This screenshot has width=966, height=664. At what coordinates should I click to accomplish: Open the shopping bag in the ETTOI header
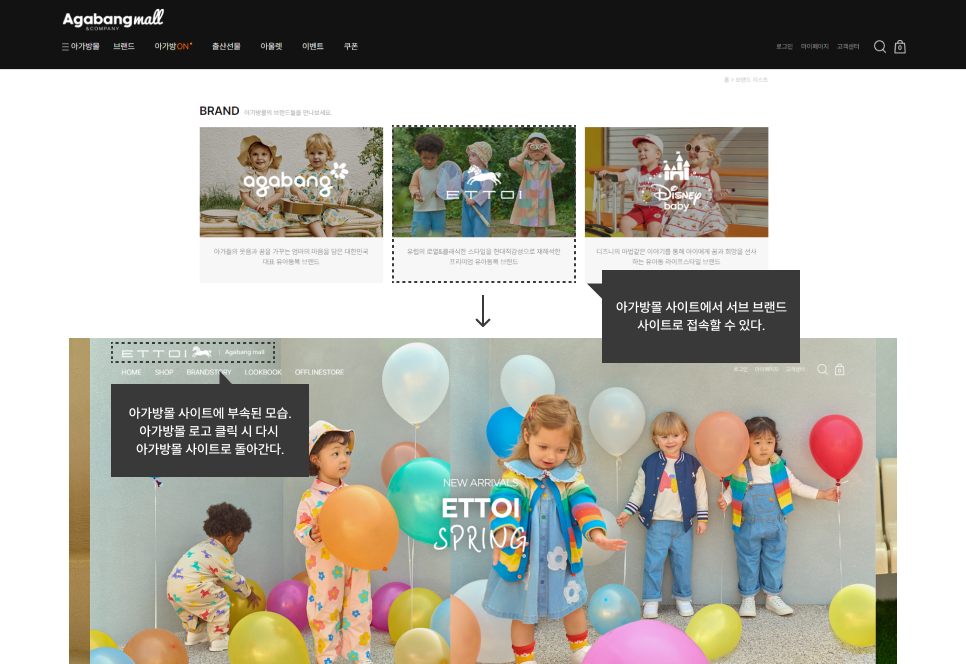coord(839,370)
